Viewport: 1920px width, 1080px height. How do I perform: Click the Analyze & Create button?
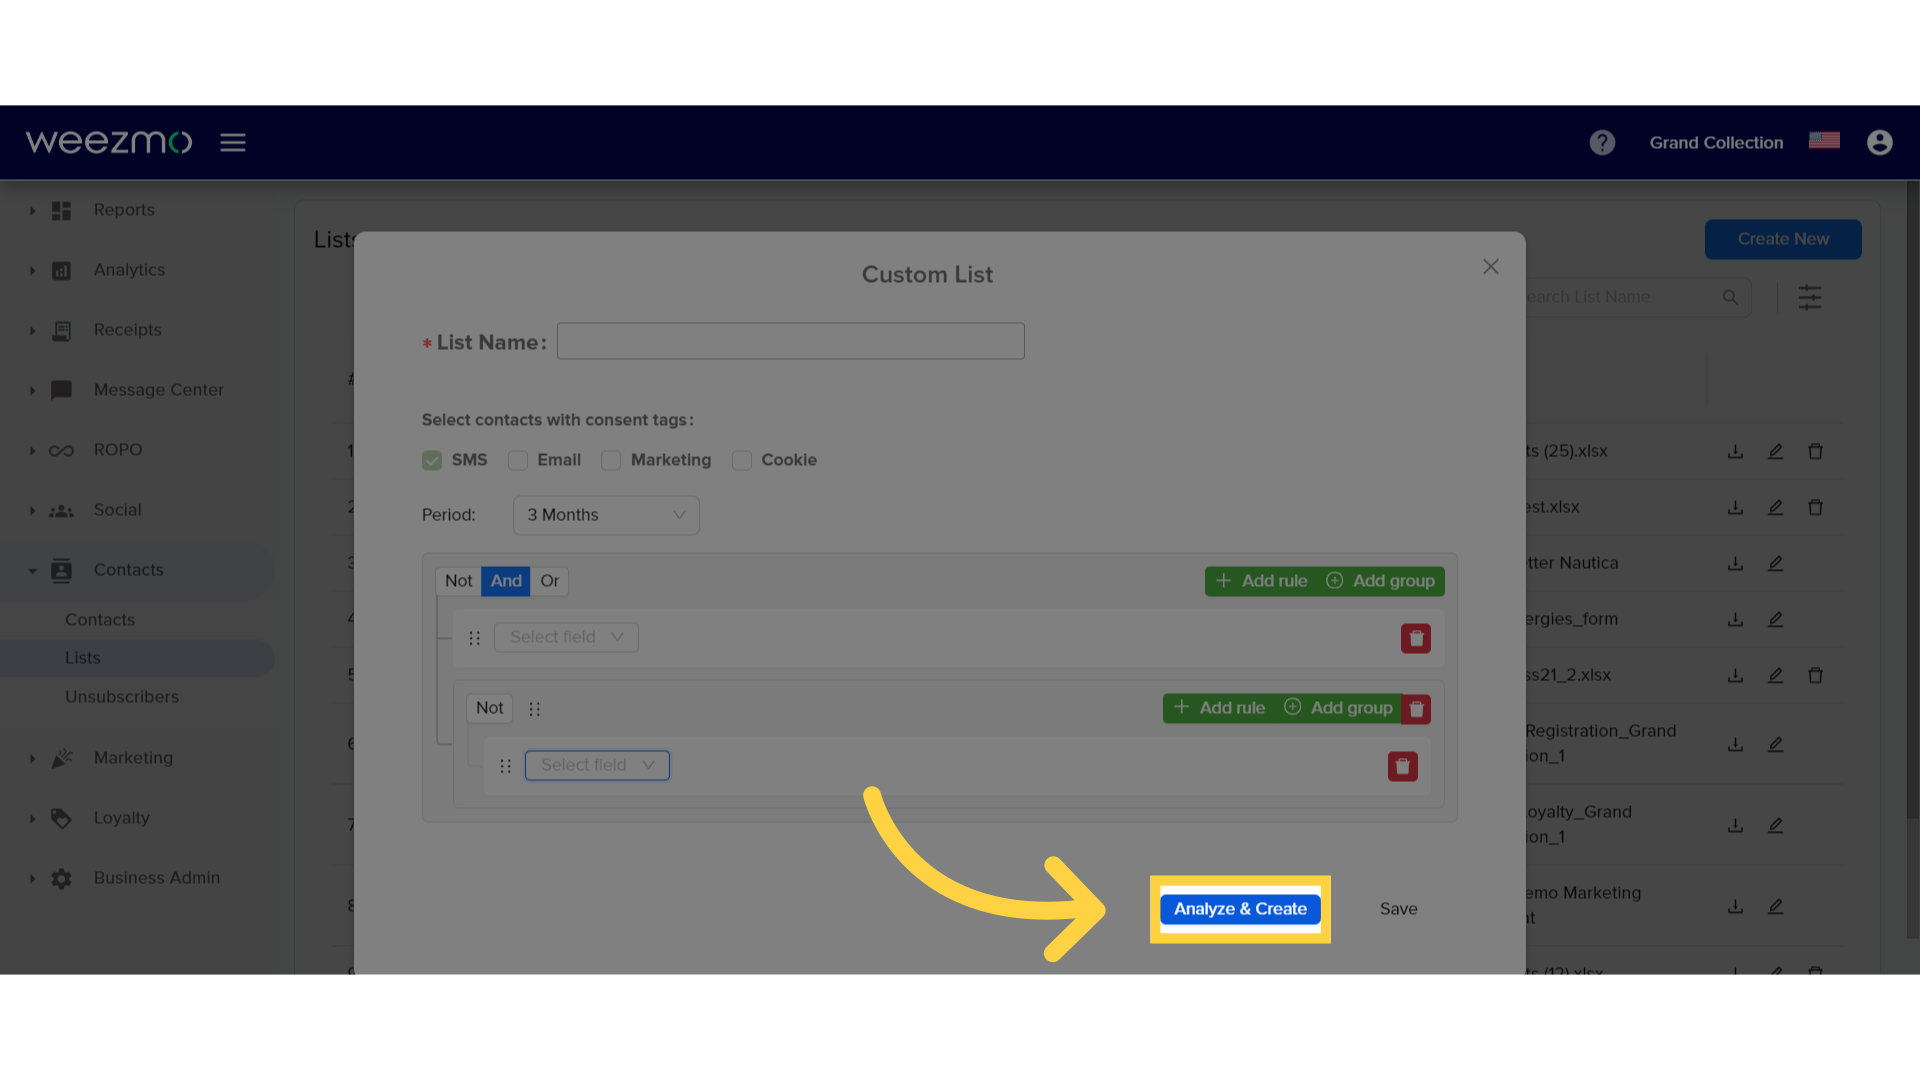pos(1240,909)
